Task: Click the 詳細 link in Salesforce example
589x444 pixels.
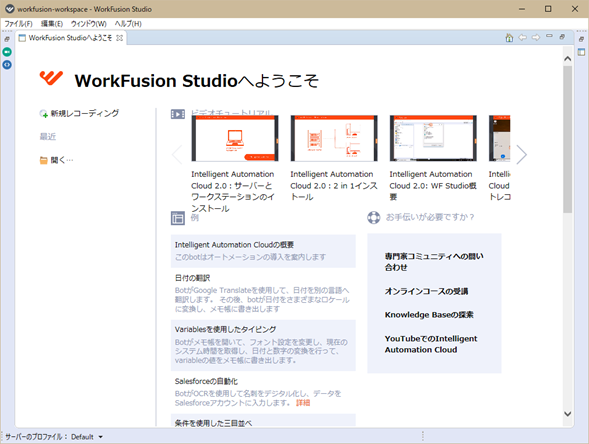Action: point(303,403)
